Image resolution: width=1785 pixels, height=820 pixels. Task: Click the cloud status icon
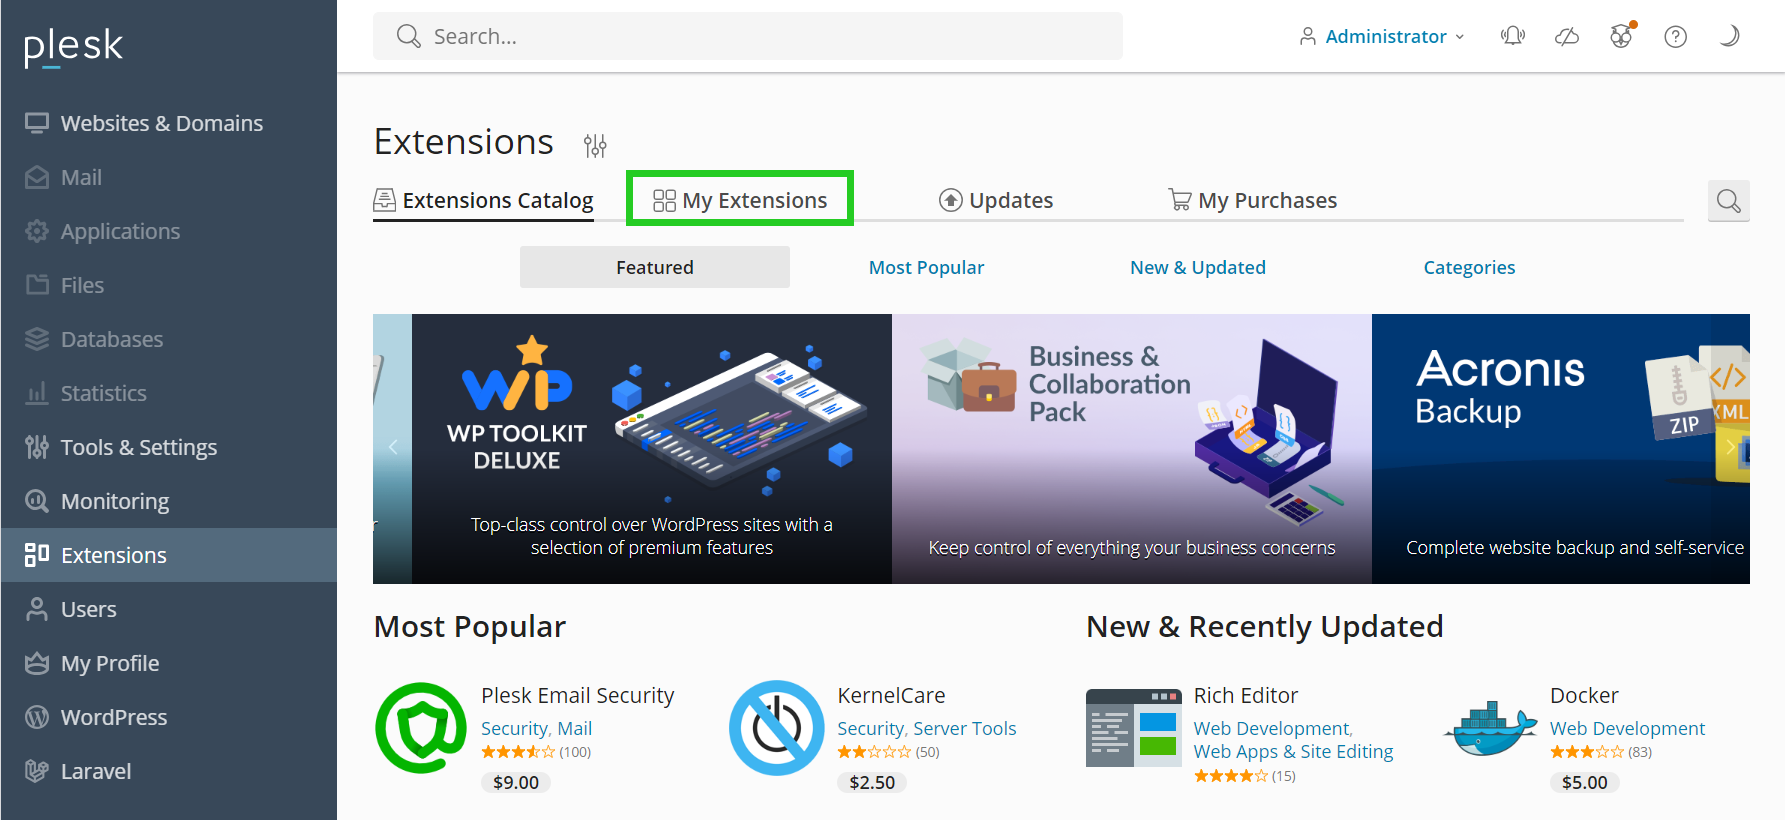click(x=1567, y=36)
